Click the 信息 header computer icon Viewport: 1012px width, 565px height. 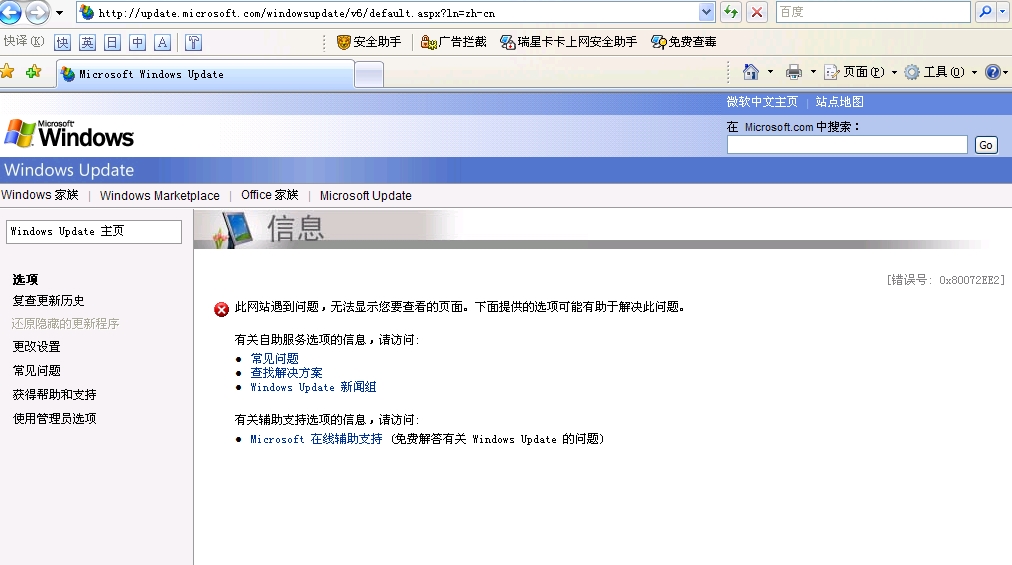[232, 230]
